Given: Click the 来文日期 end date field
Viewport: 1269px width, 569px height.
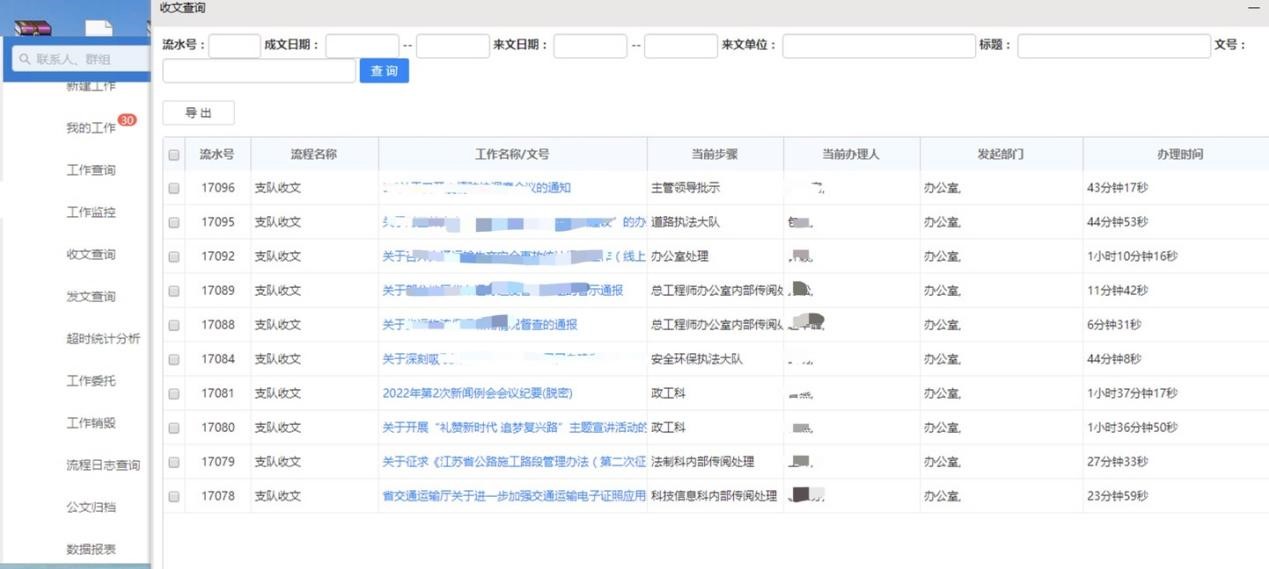Looking at the screenshot, I should pyautogui.click(x=680, y=46).
